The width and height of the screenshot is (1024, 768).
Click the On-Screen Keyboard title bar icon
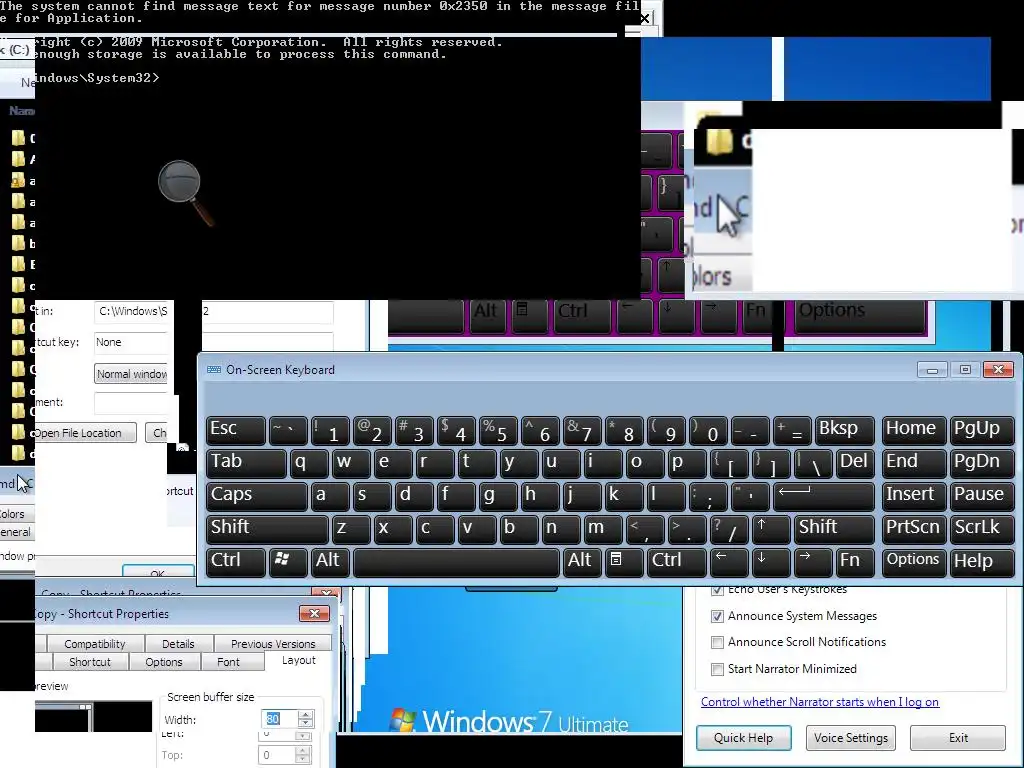[x=214, y=370]
